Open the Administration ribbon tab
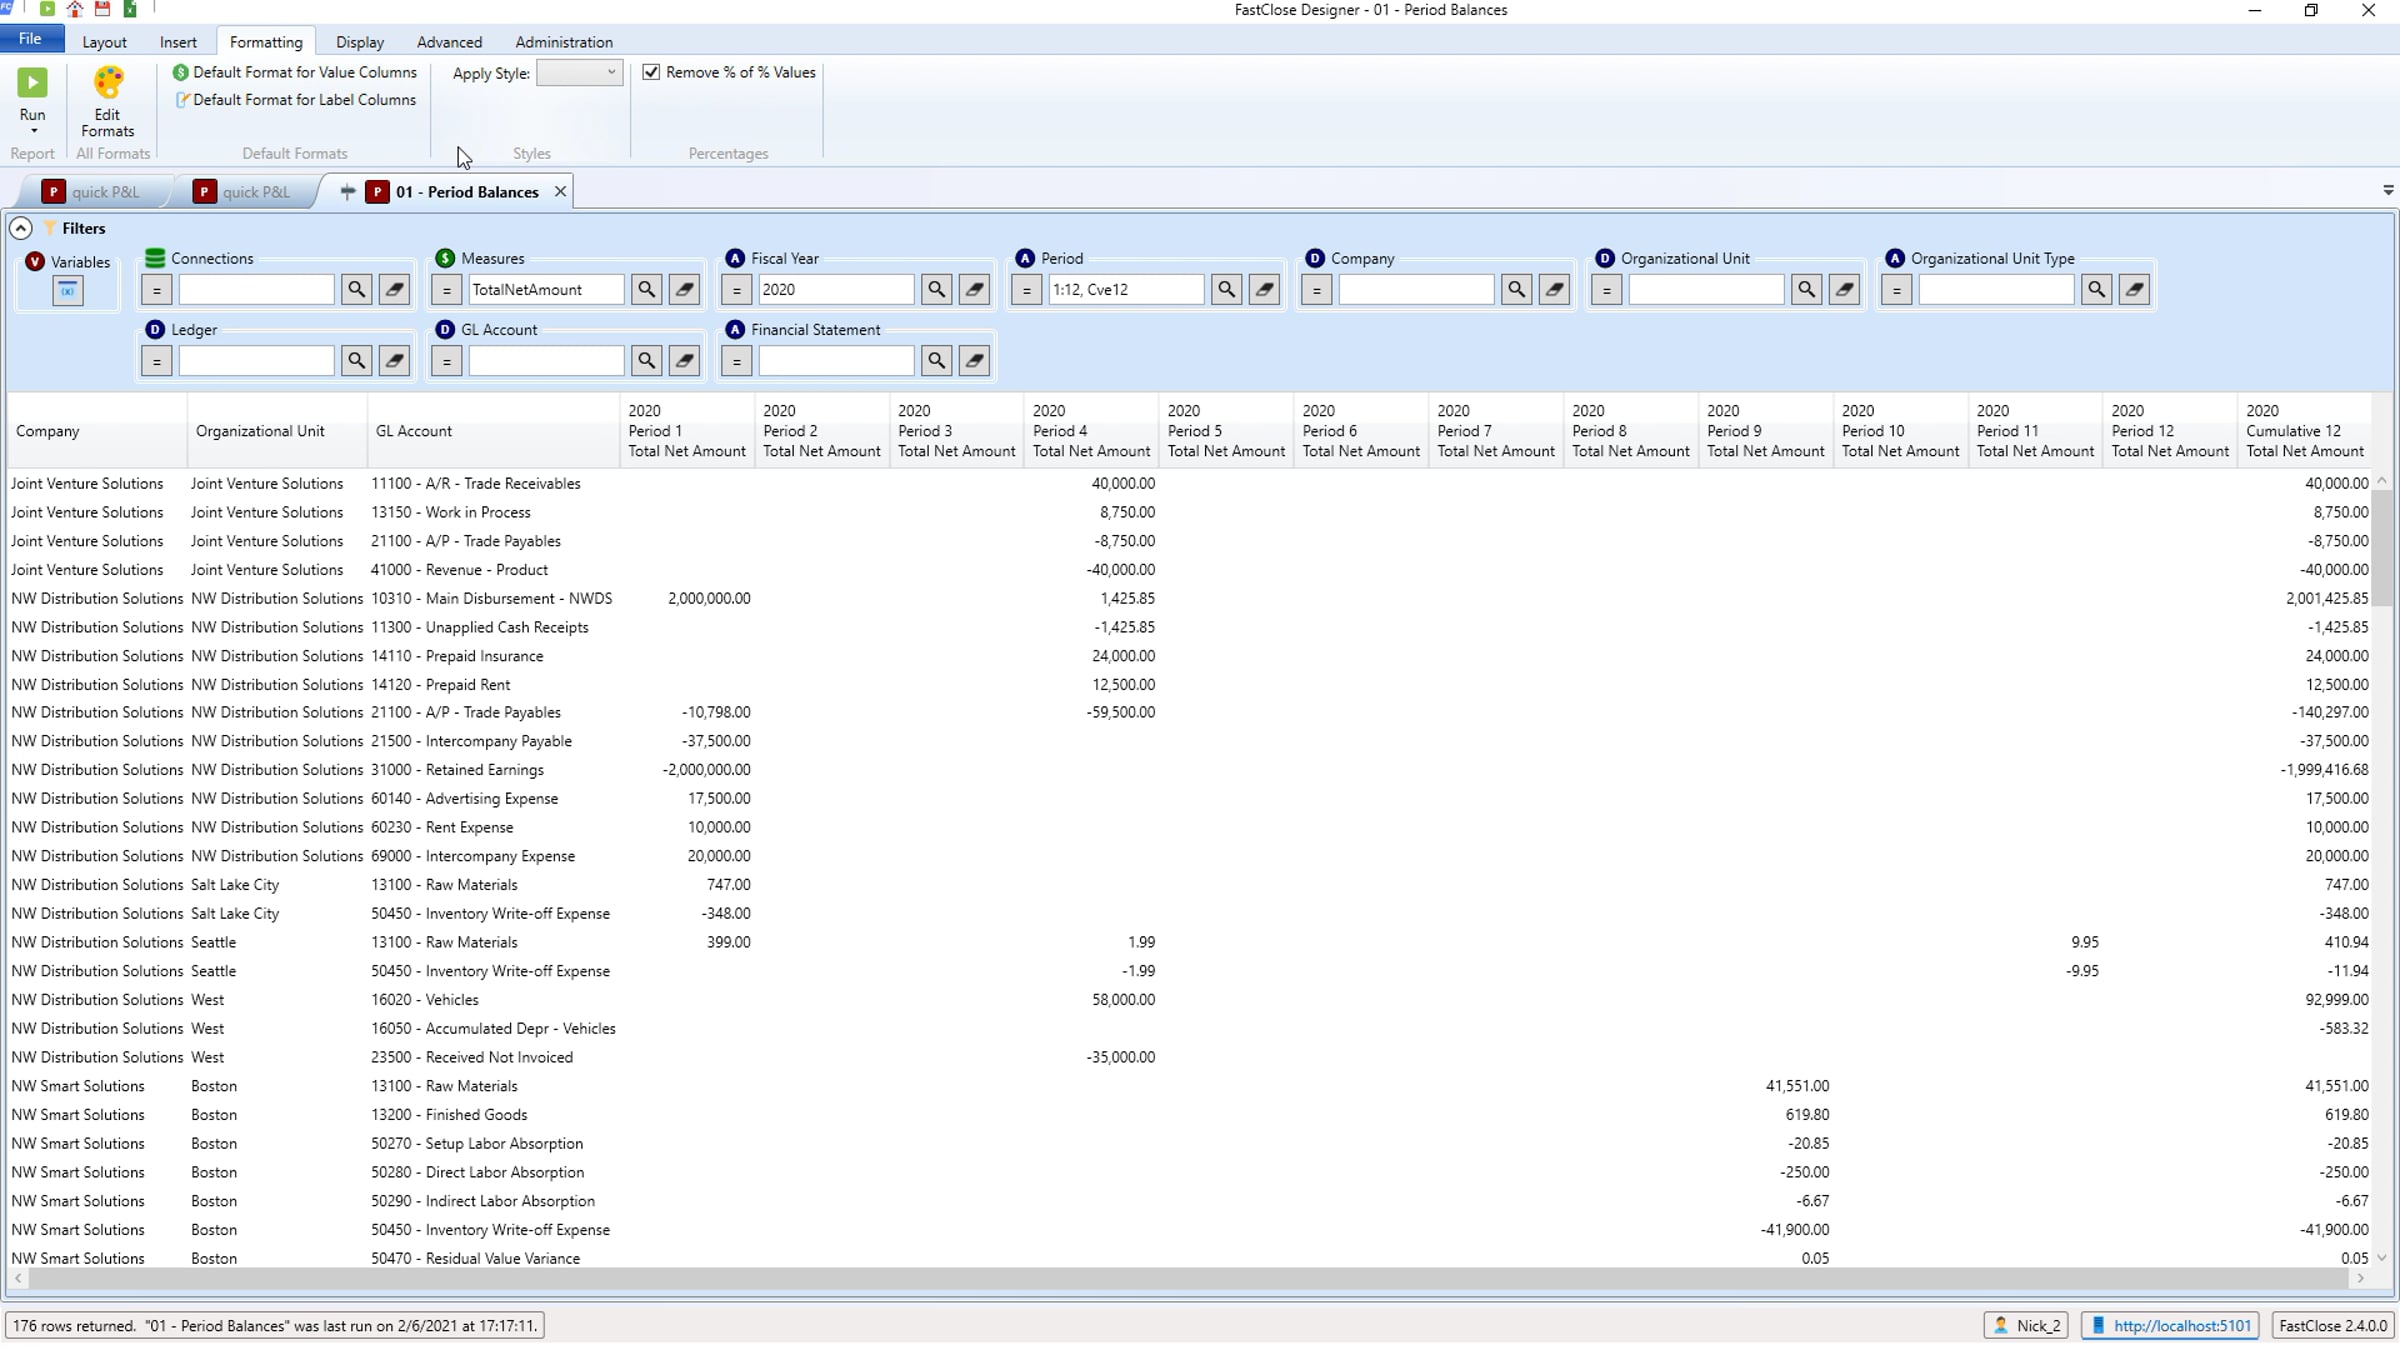This screenshot has width=2400, height=1350. (563, 42)
